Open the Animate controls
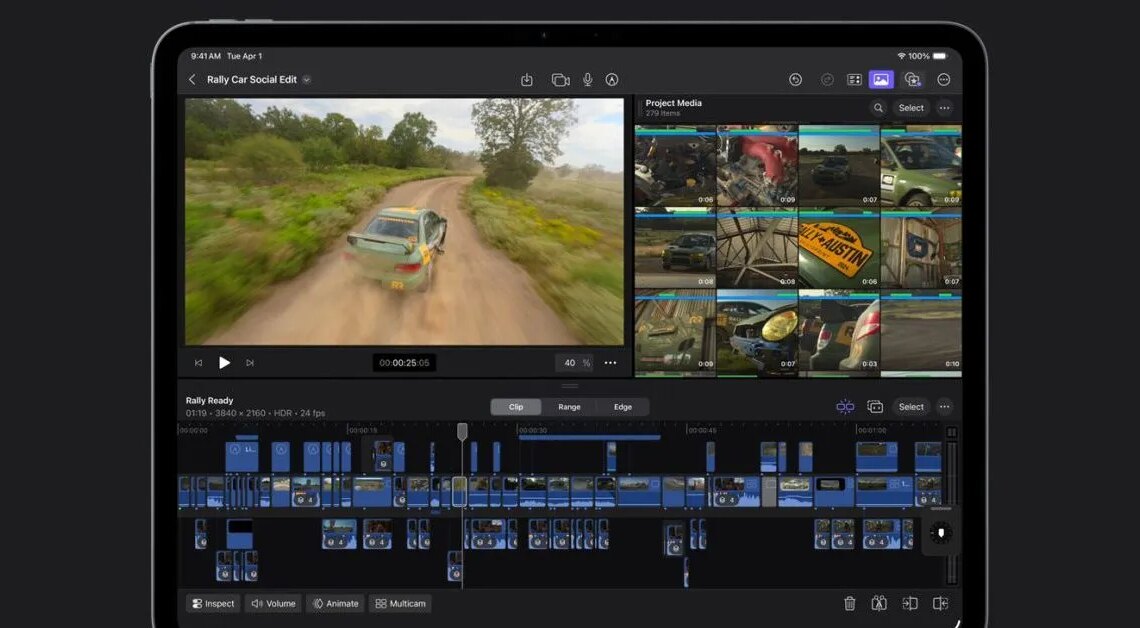This screenshot has width=1140, height=628. coord(335,603)
